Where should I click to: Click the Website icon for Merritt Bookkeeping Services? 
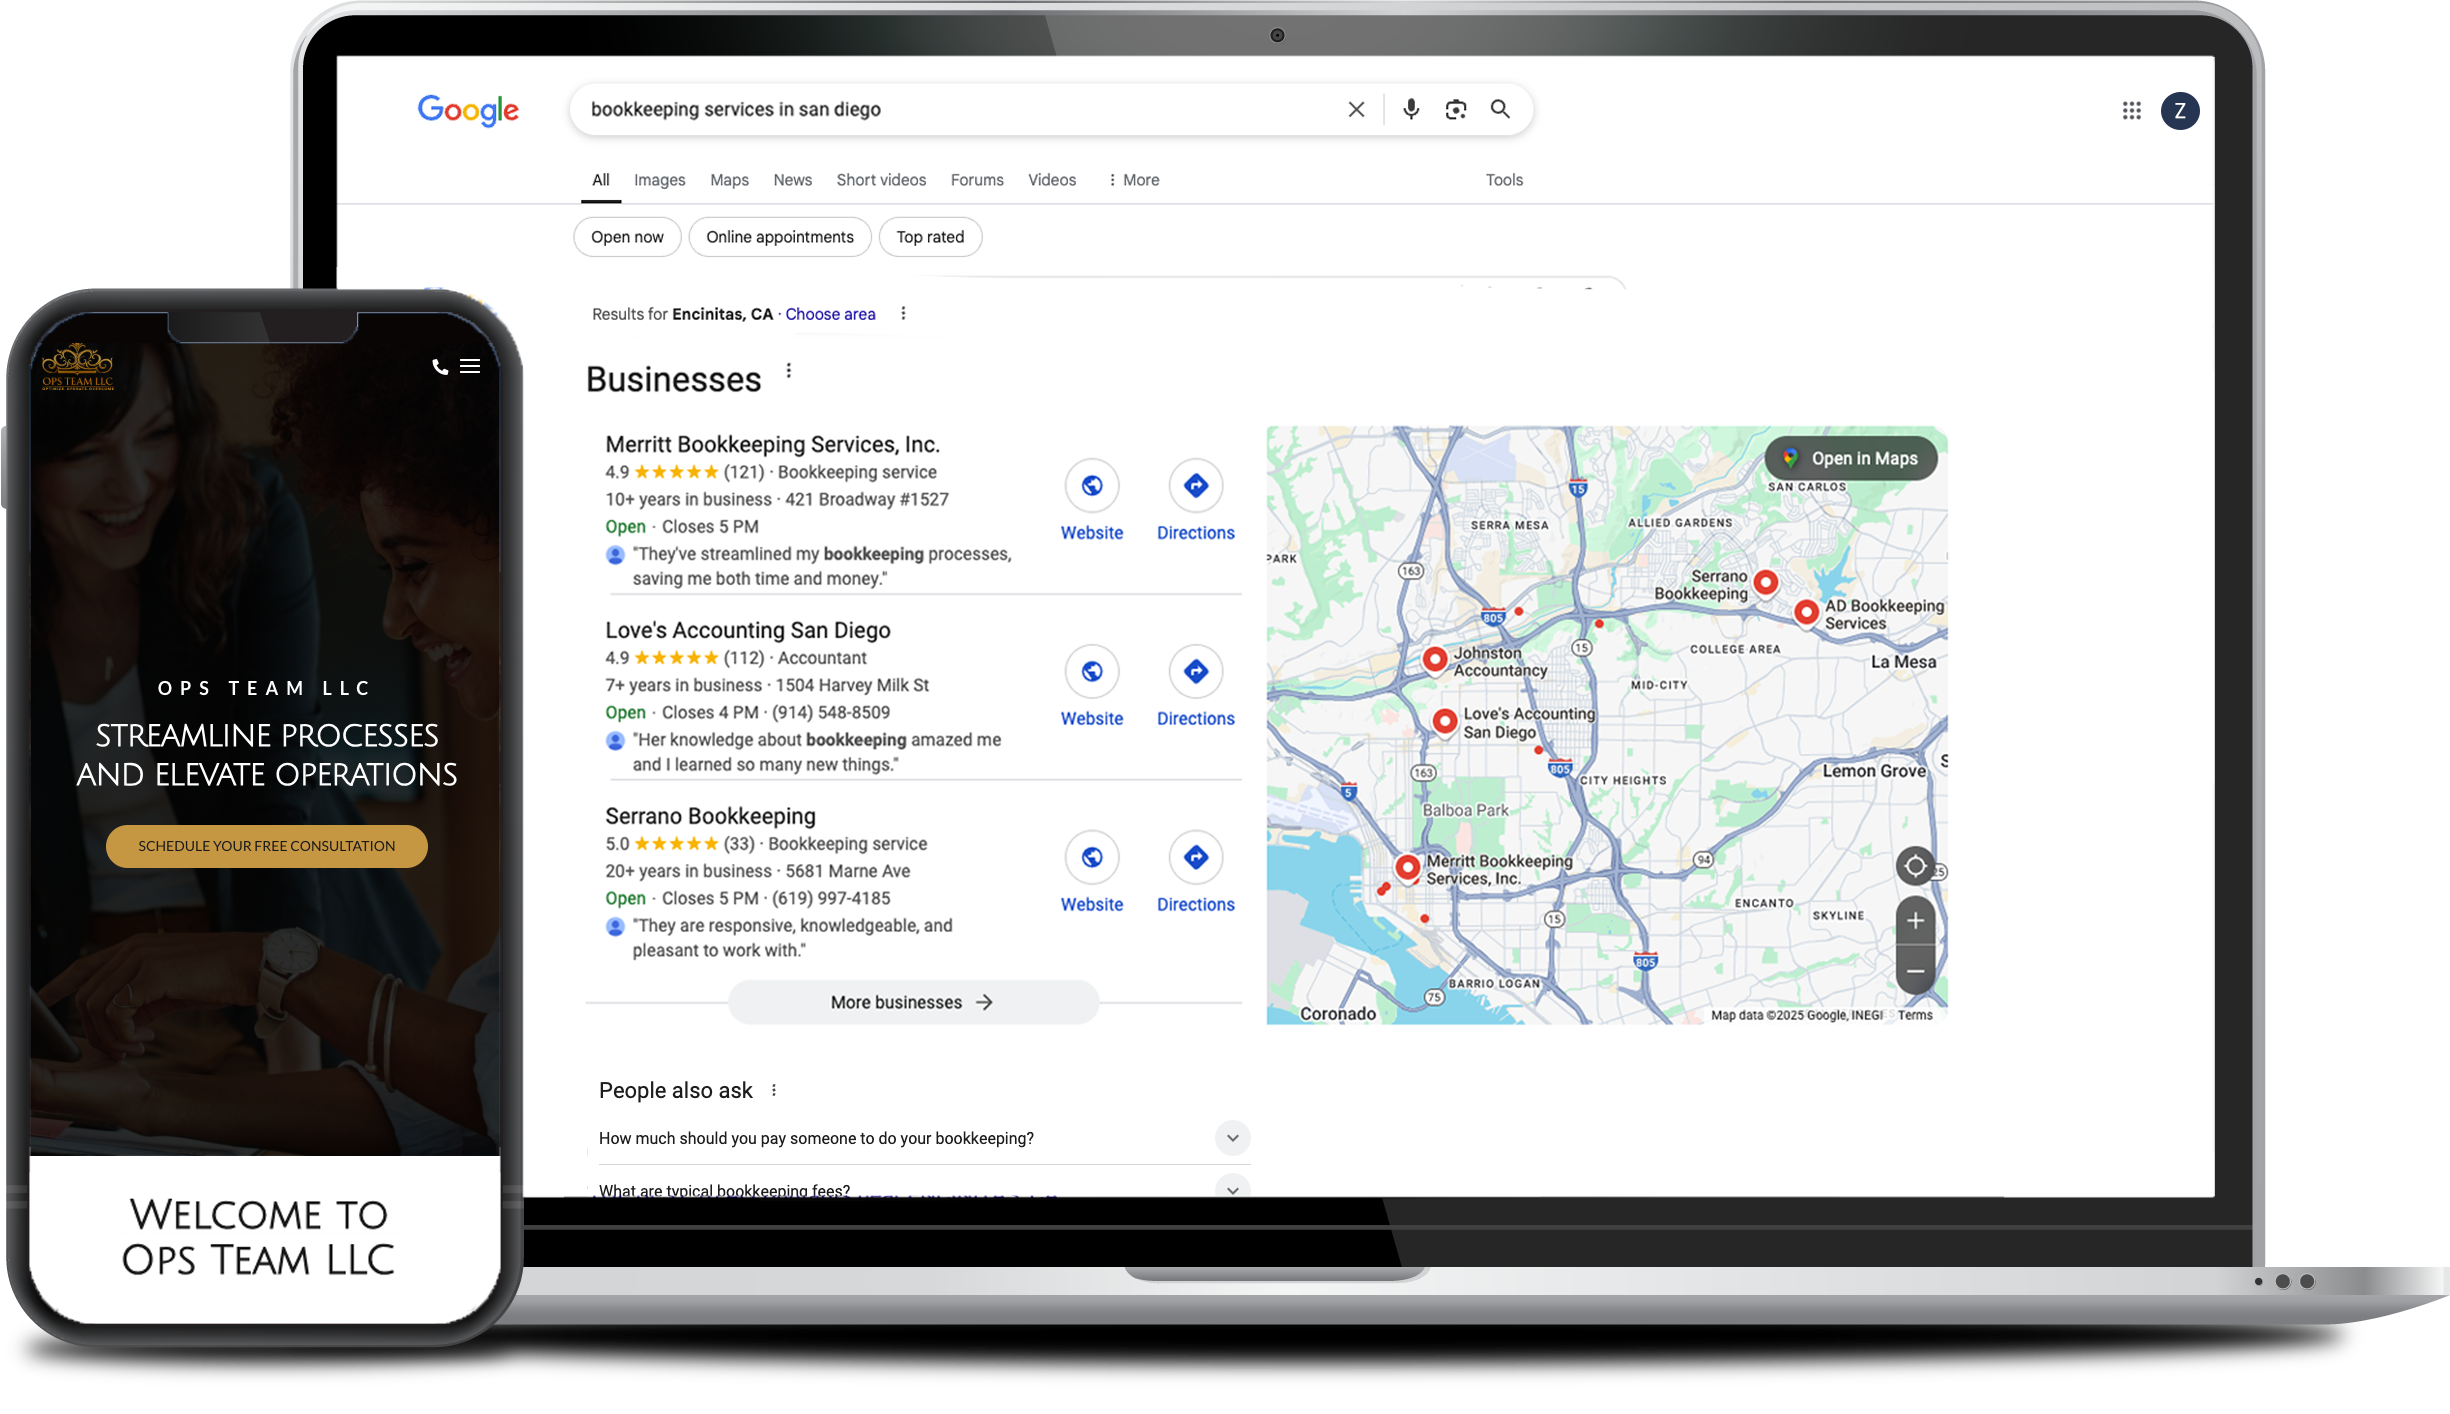pyautogui.click(x=1091, y=485)
